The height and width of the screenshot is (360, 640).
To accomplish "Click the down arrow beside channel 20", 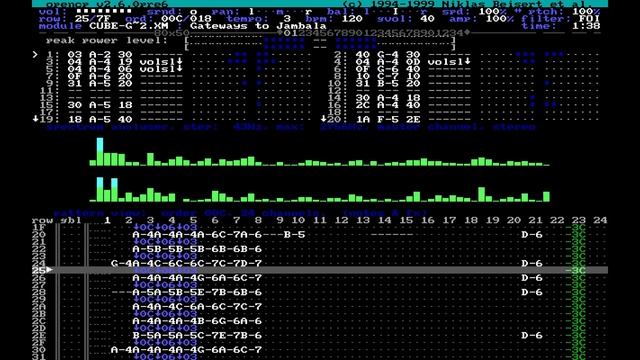I will [x=324, y=119].
